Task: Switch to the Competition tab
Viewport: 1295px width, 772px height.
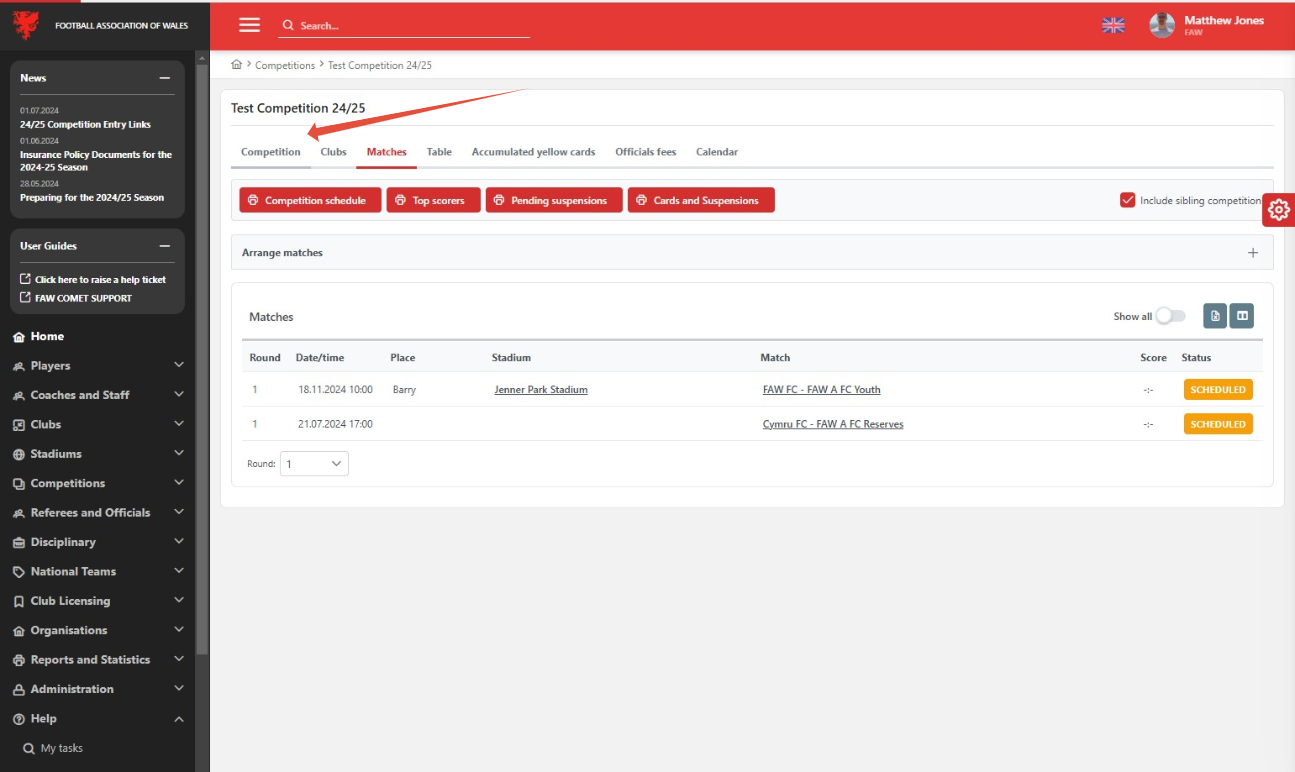Action: click(x=271, y=152)
